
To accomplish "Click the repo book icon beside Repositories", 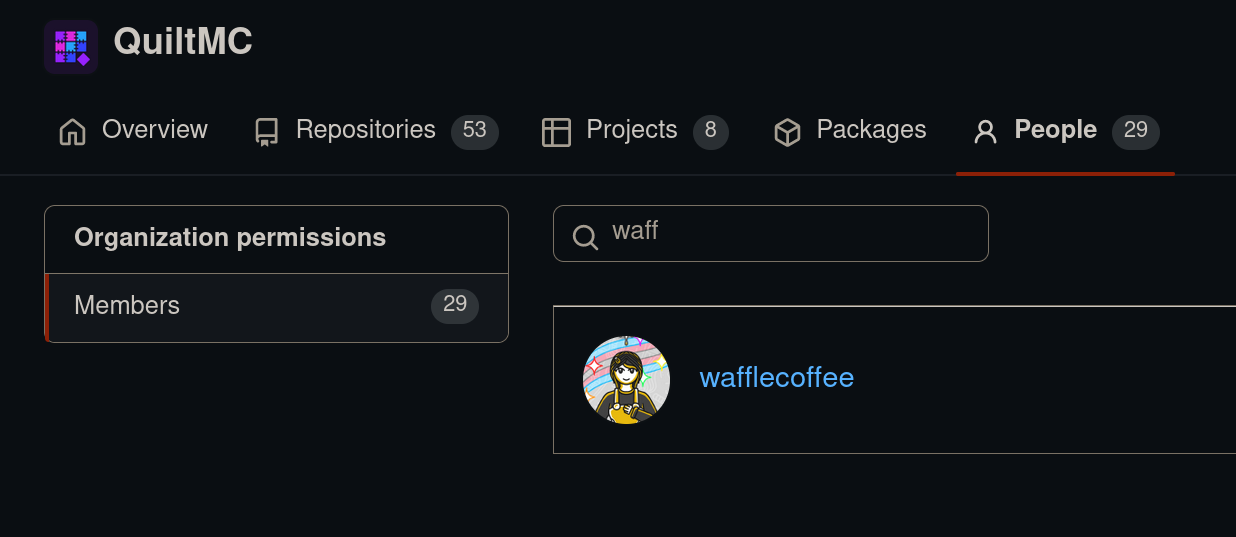I will pyautogui.click(x=266, y=132).
